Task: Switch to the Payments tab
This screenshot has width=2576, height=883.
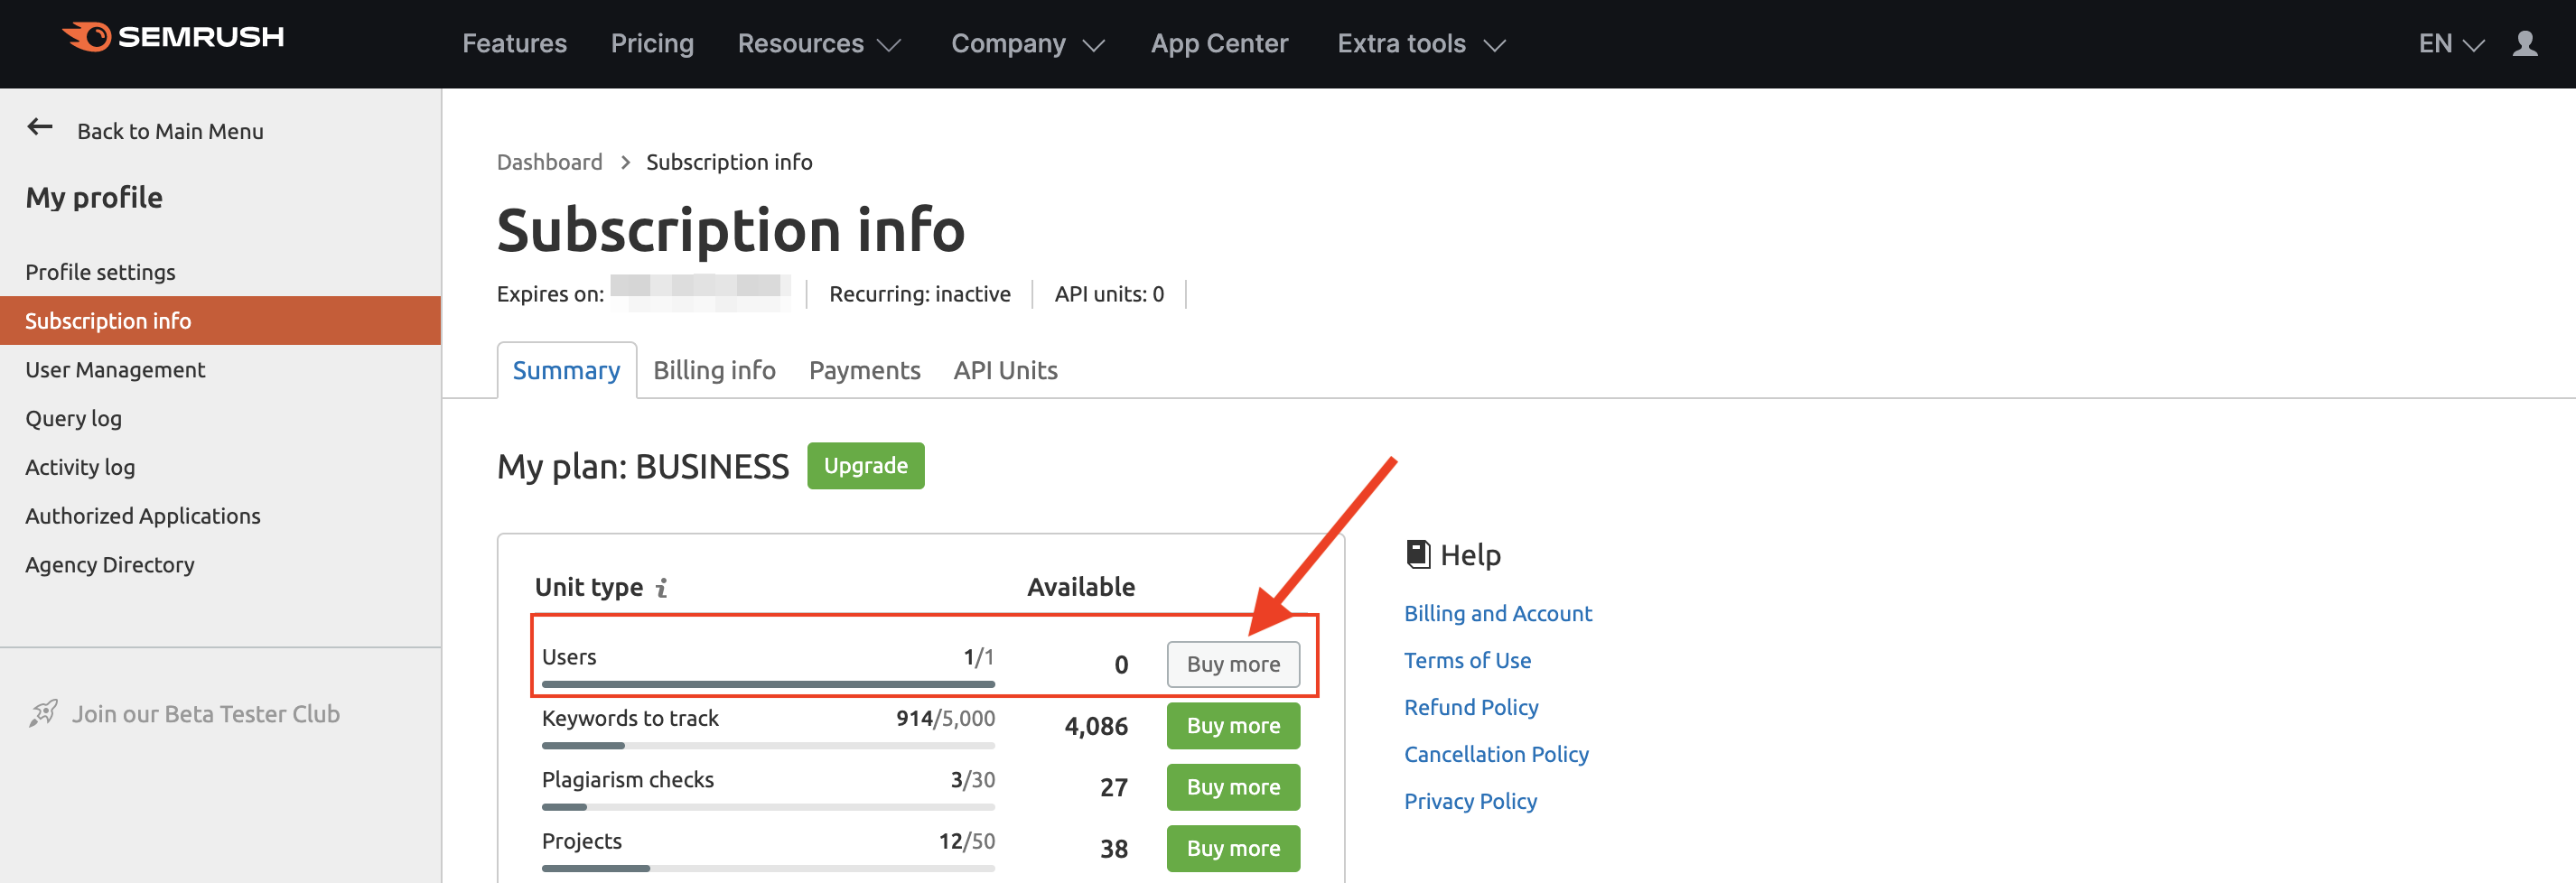Action: point(864,370)
